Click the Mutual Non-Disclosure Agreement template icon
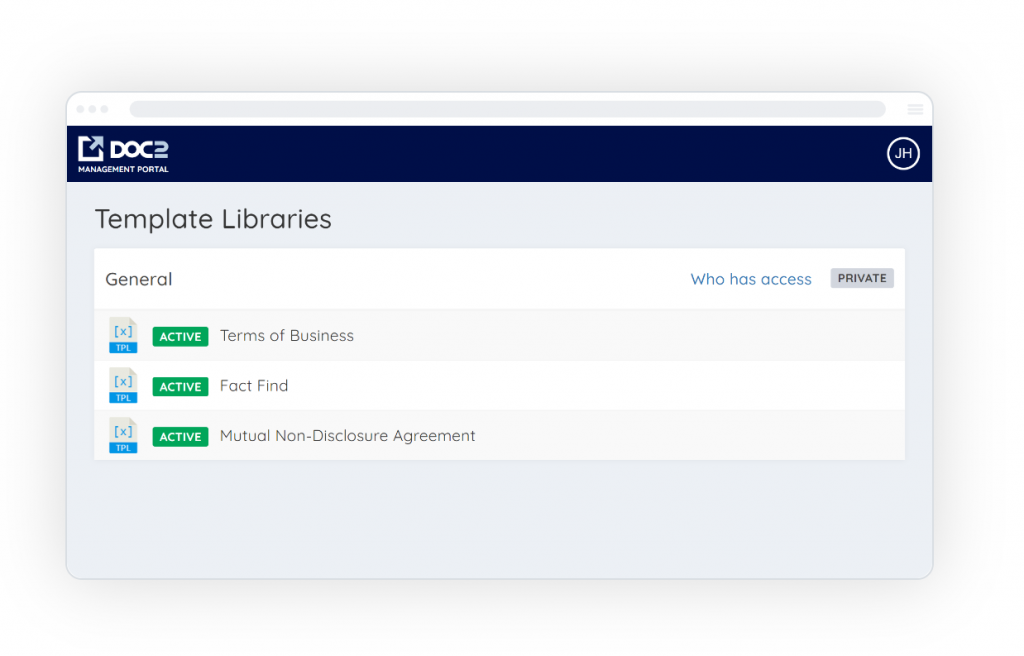Viewport: 1024px width, 656px height. coord(122,436)
